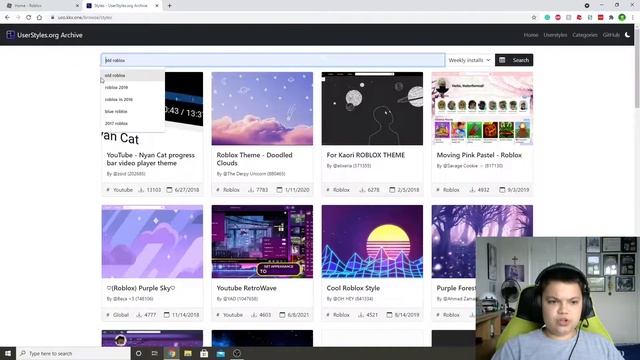Open the Userstyles navigation link
Image resolution: width=640 pixels, height=360 pixels.
[555, 35]
